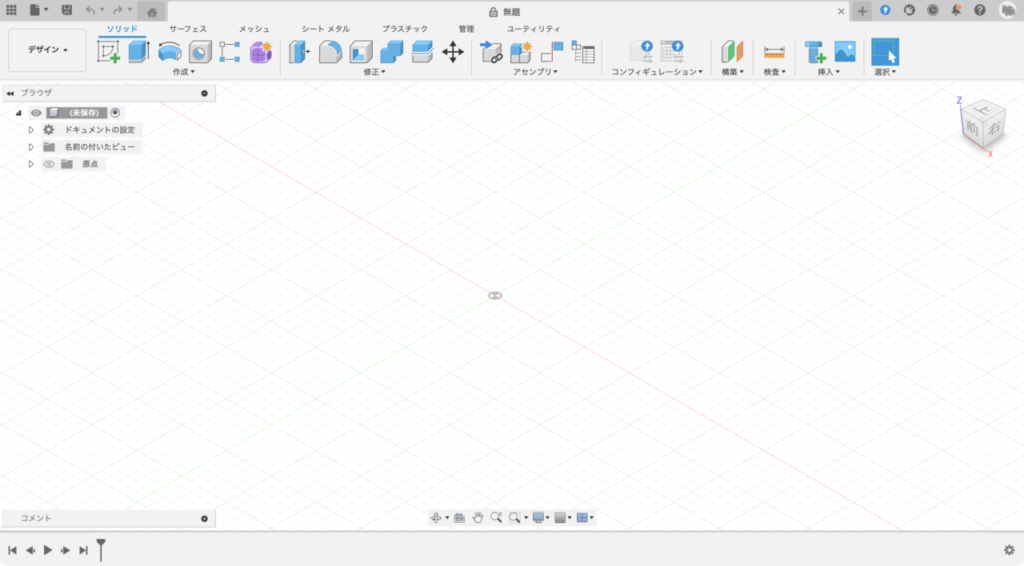Open the File menu icon
The width and height of the screenshot is (1024, 566).
point(38,10)
